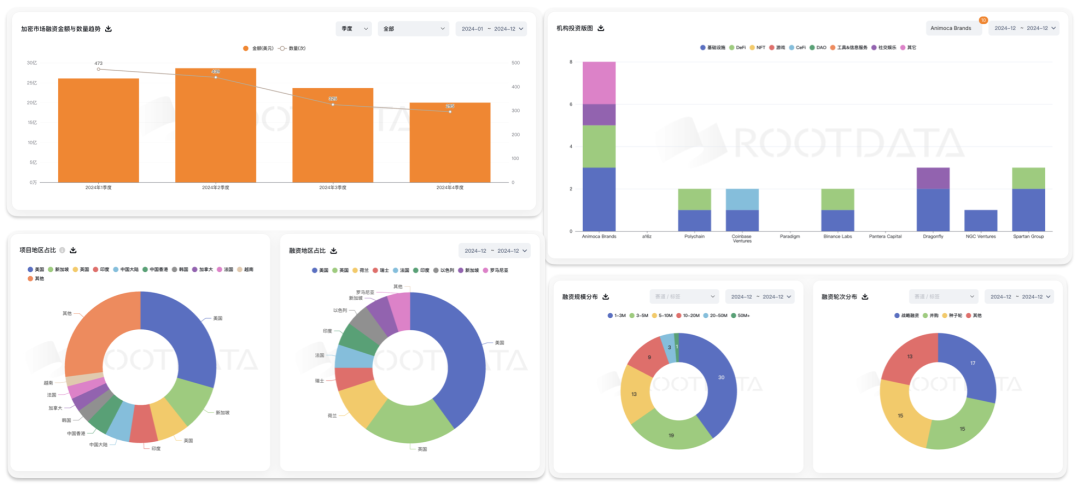Click the Paradigm axis label
This screenshot has height=489, width=1080.
click(789, 236)
